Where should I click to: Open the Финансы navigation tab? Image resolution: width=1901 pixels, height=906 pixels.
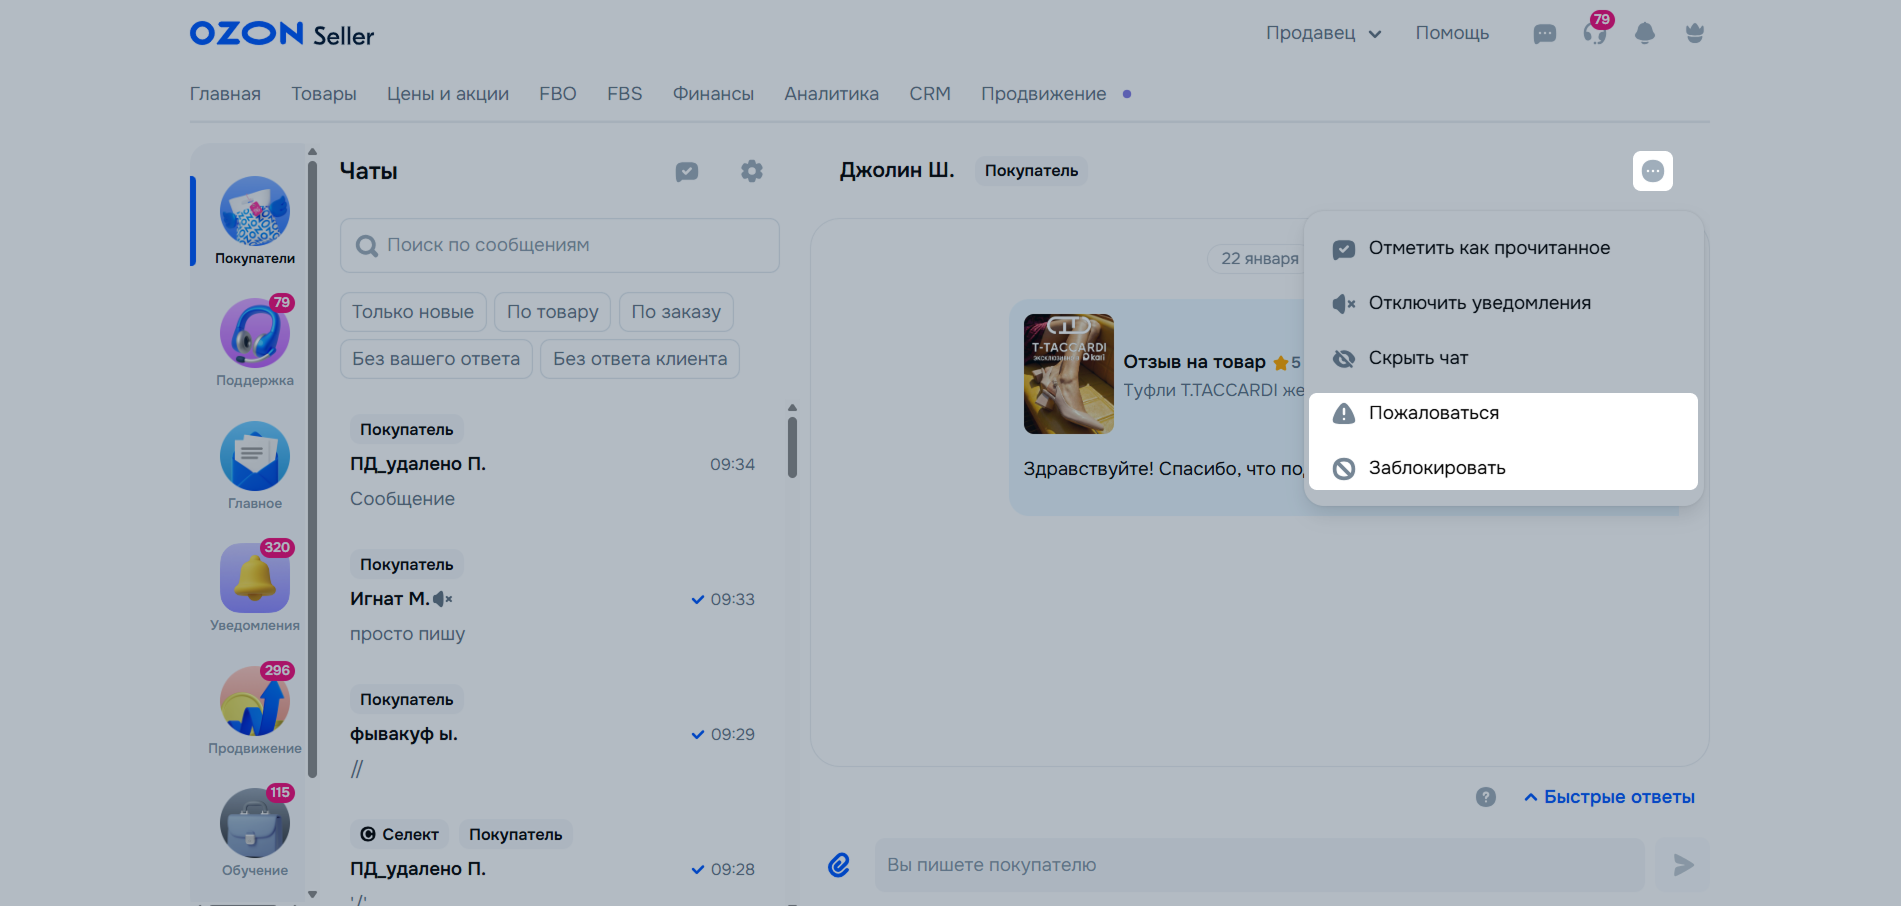pos(713,94)
